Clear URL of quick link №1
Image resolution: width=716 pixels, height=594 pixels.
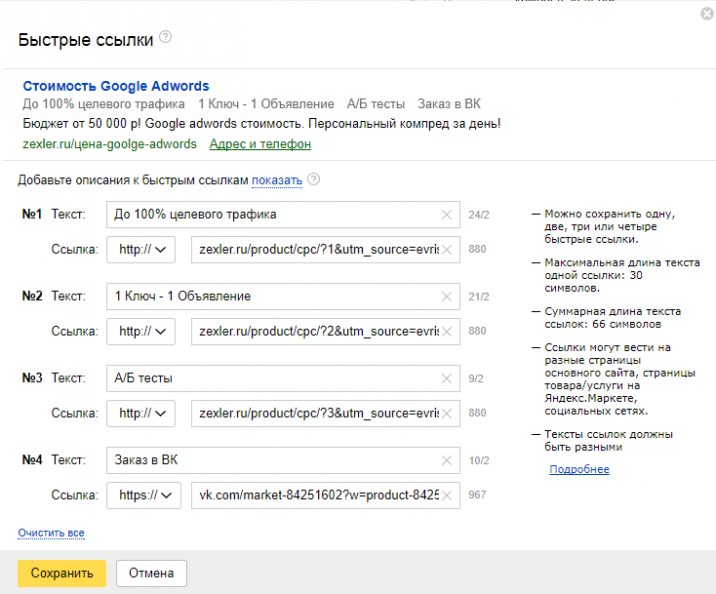(x=447, y=250)
